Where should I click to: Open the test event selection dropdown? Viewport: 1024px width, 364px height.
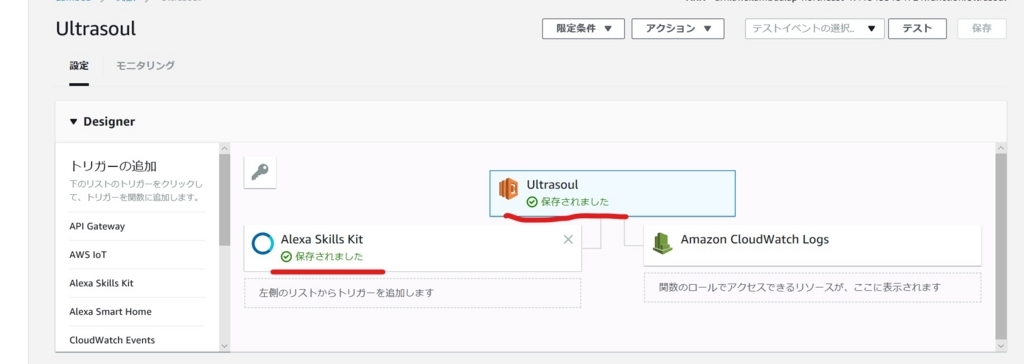click(814, 29)
